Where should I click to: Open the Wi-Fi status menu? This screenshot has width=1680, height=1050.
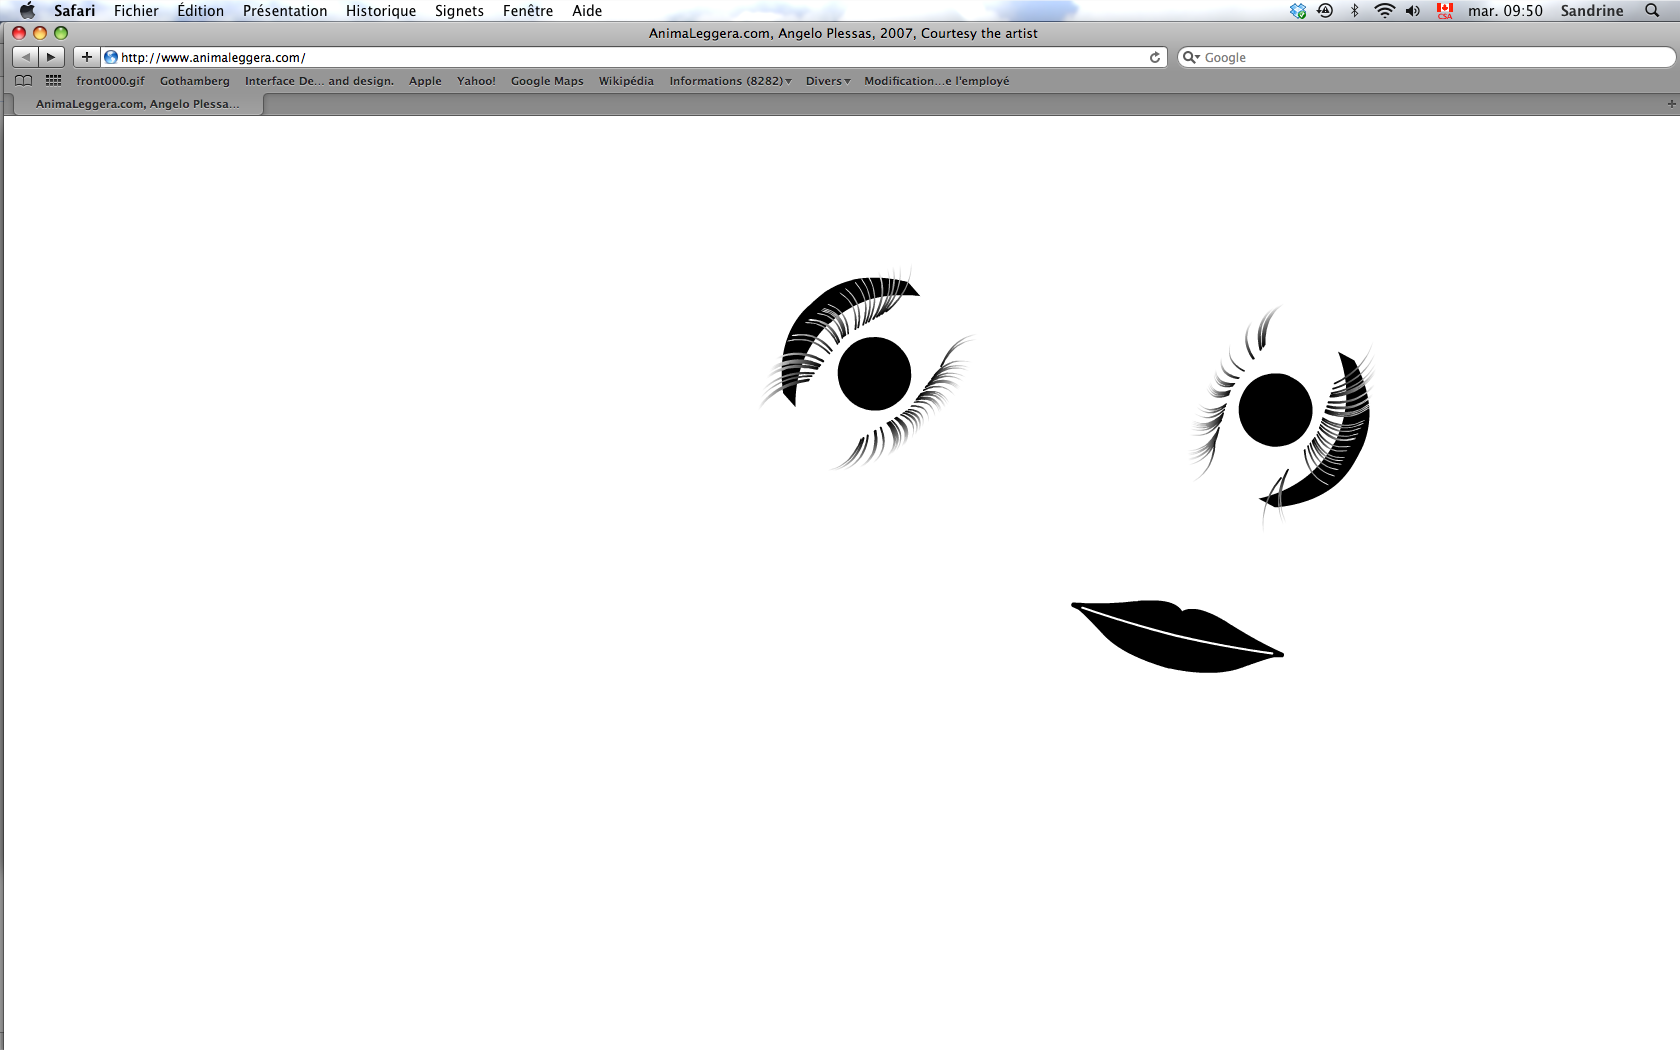point(1384,11)
